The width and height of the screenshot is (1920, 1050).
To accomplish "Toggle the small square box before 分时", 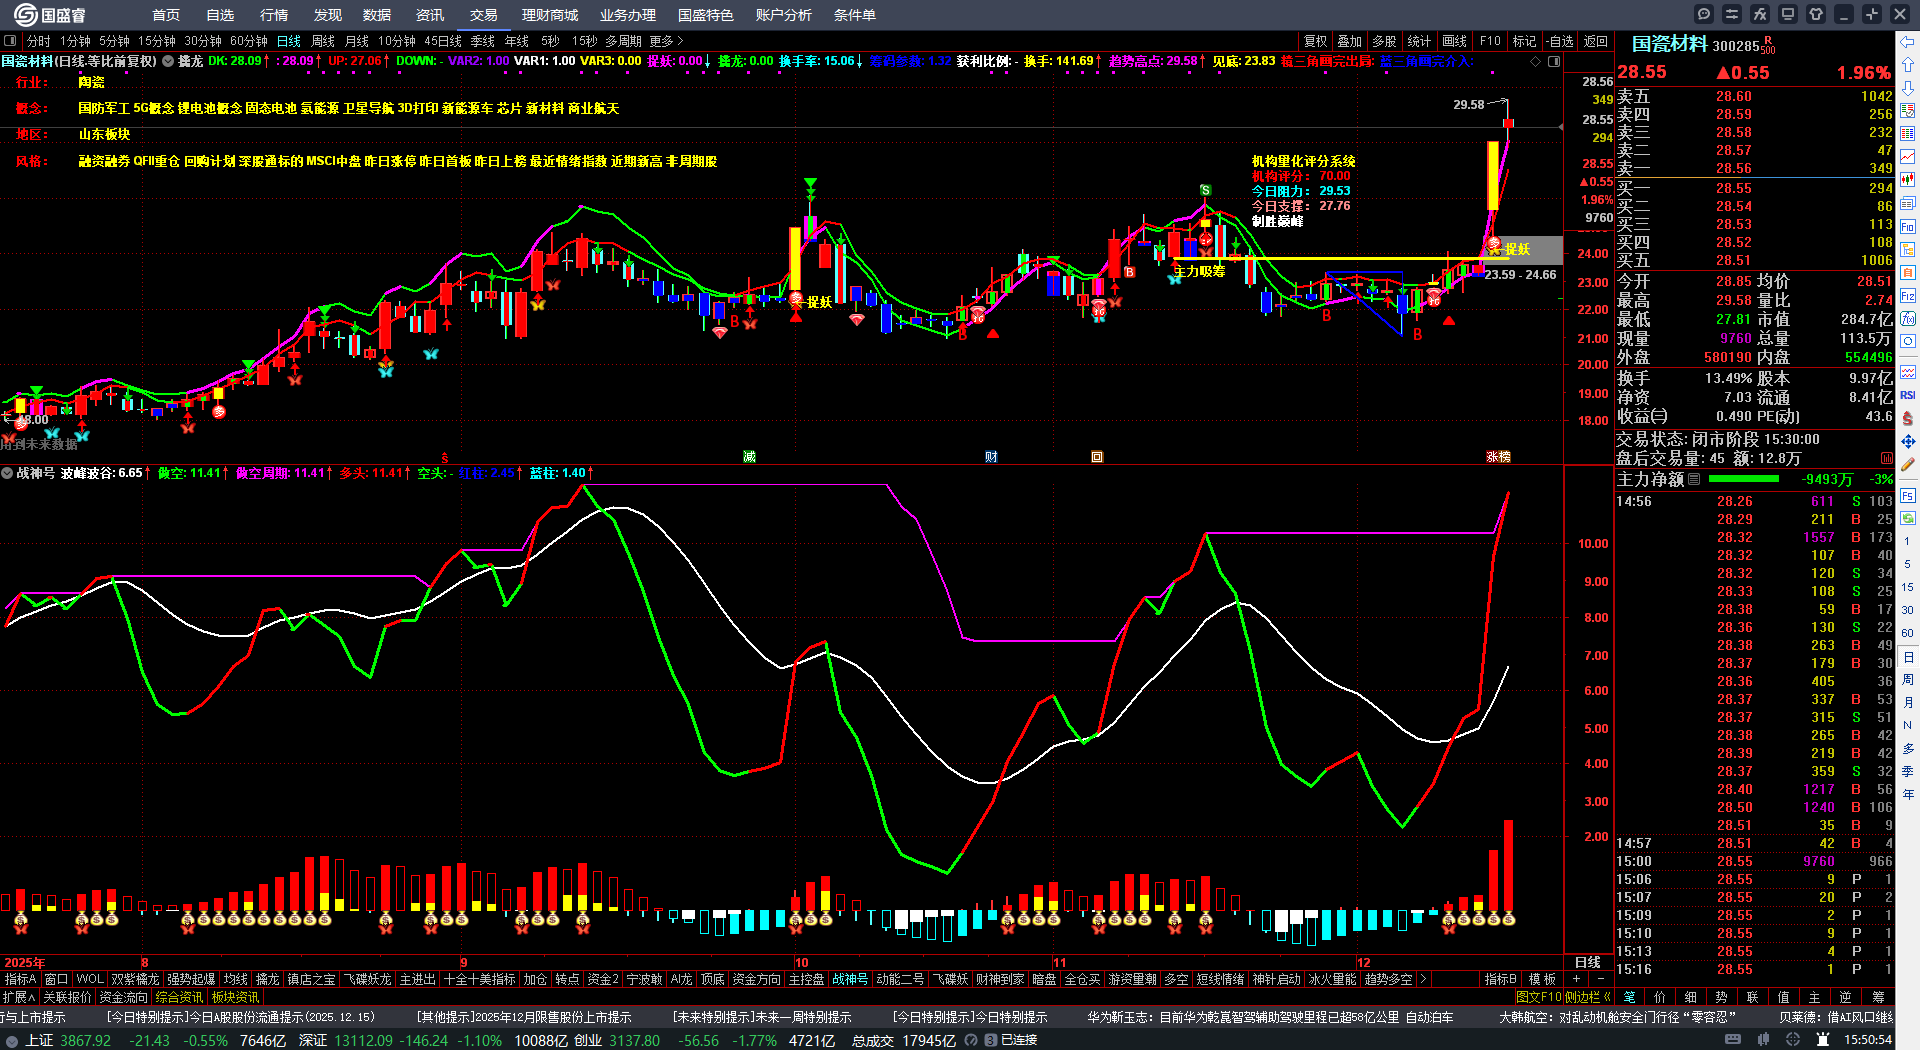I will pyautogui.click(x=10, y=41).
